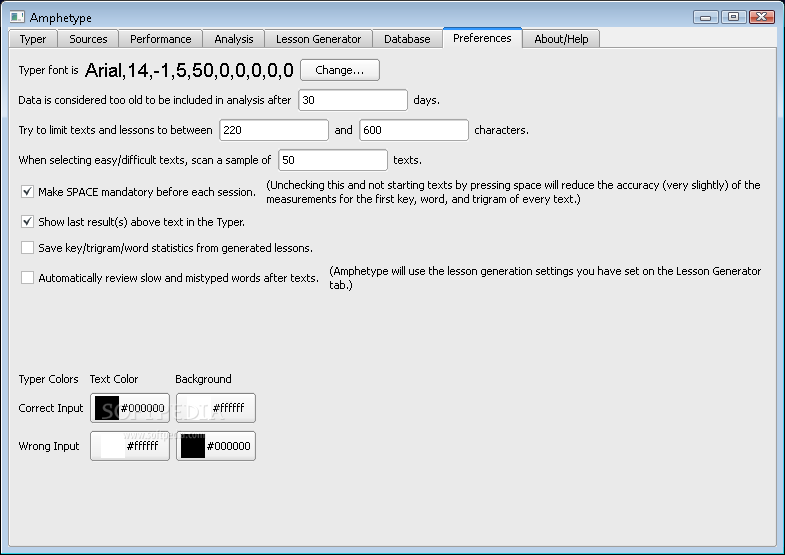Select the Preferences tab

tap(482, 38)
